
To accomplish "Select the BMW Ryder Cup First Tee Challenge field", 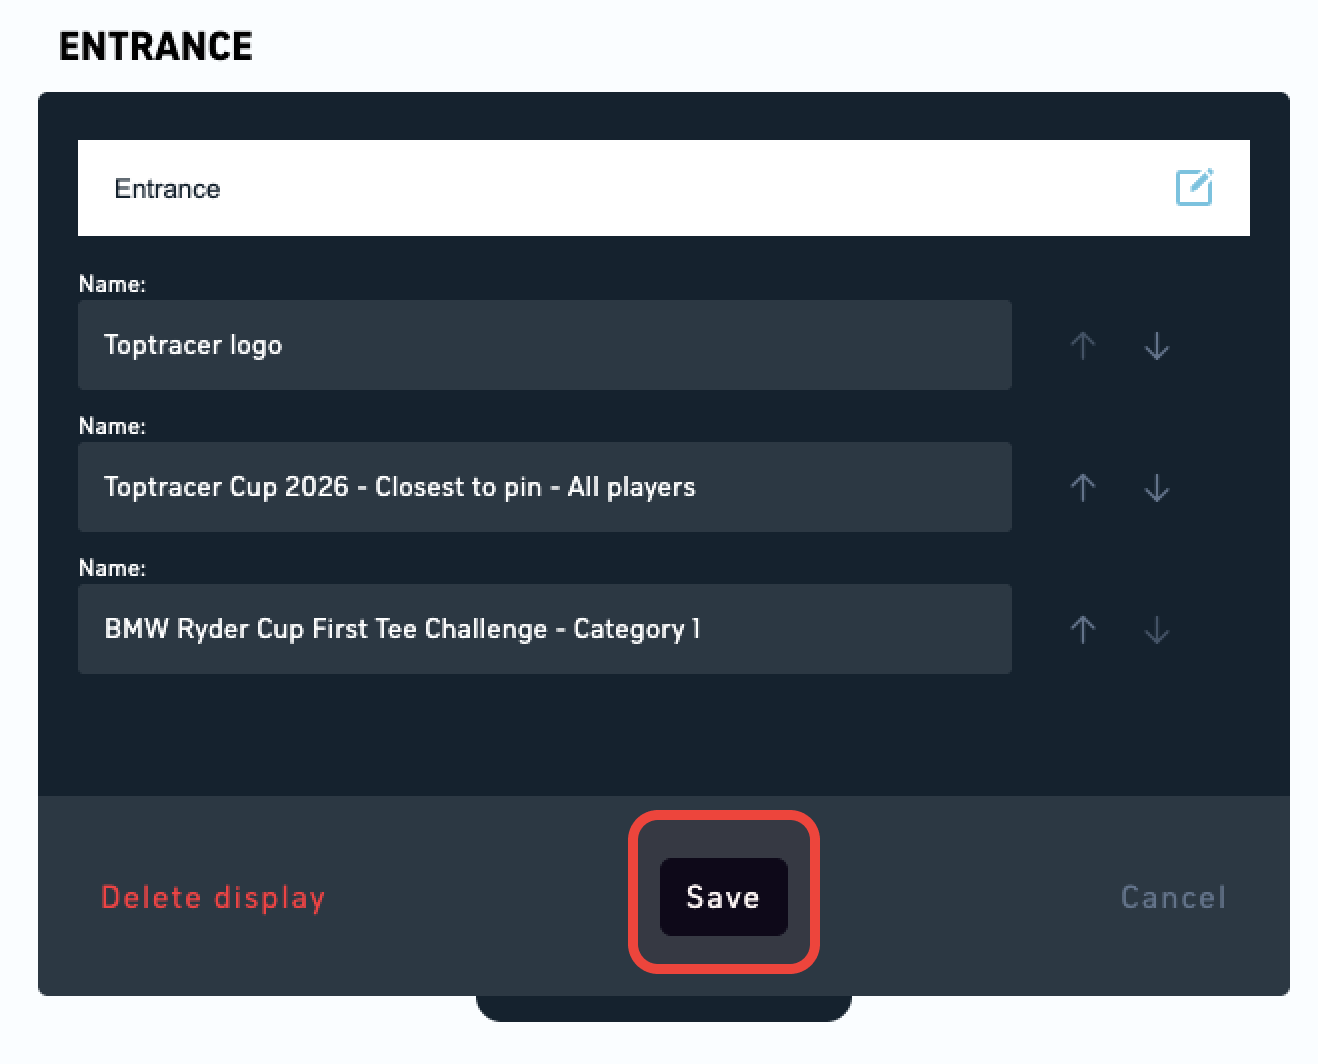I will [x=545, y=629].
